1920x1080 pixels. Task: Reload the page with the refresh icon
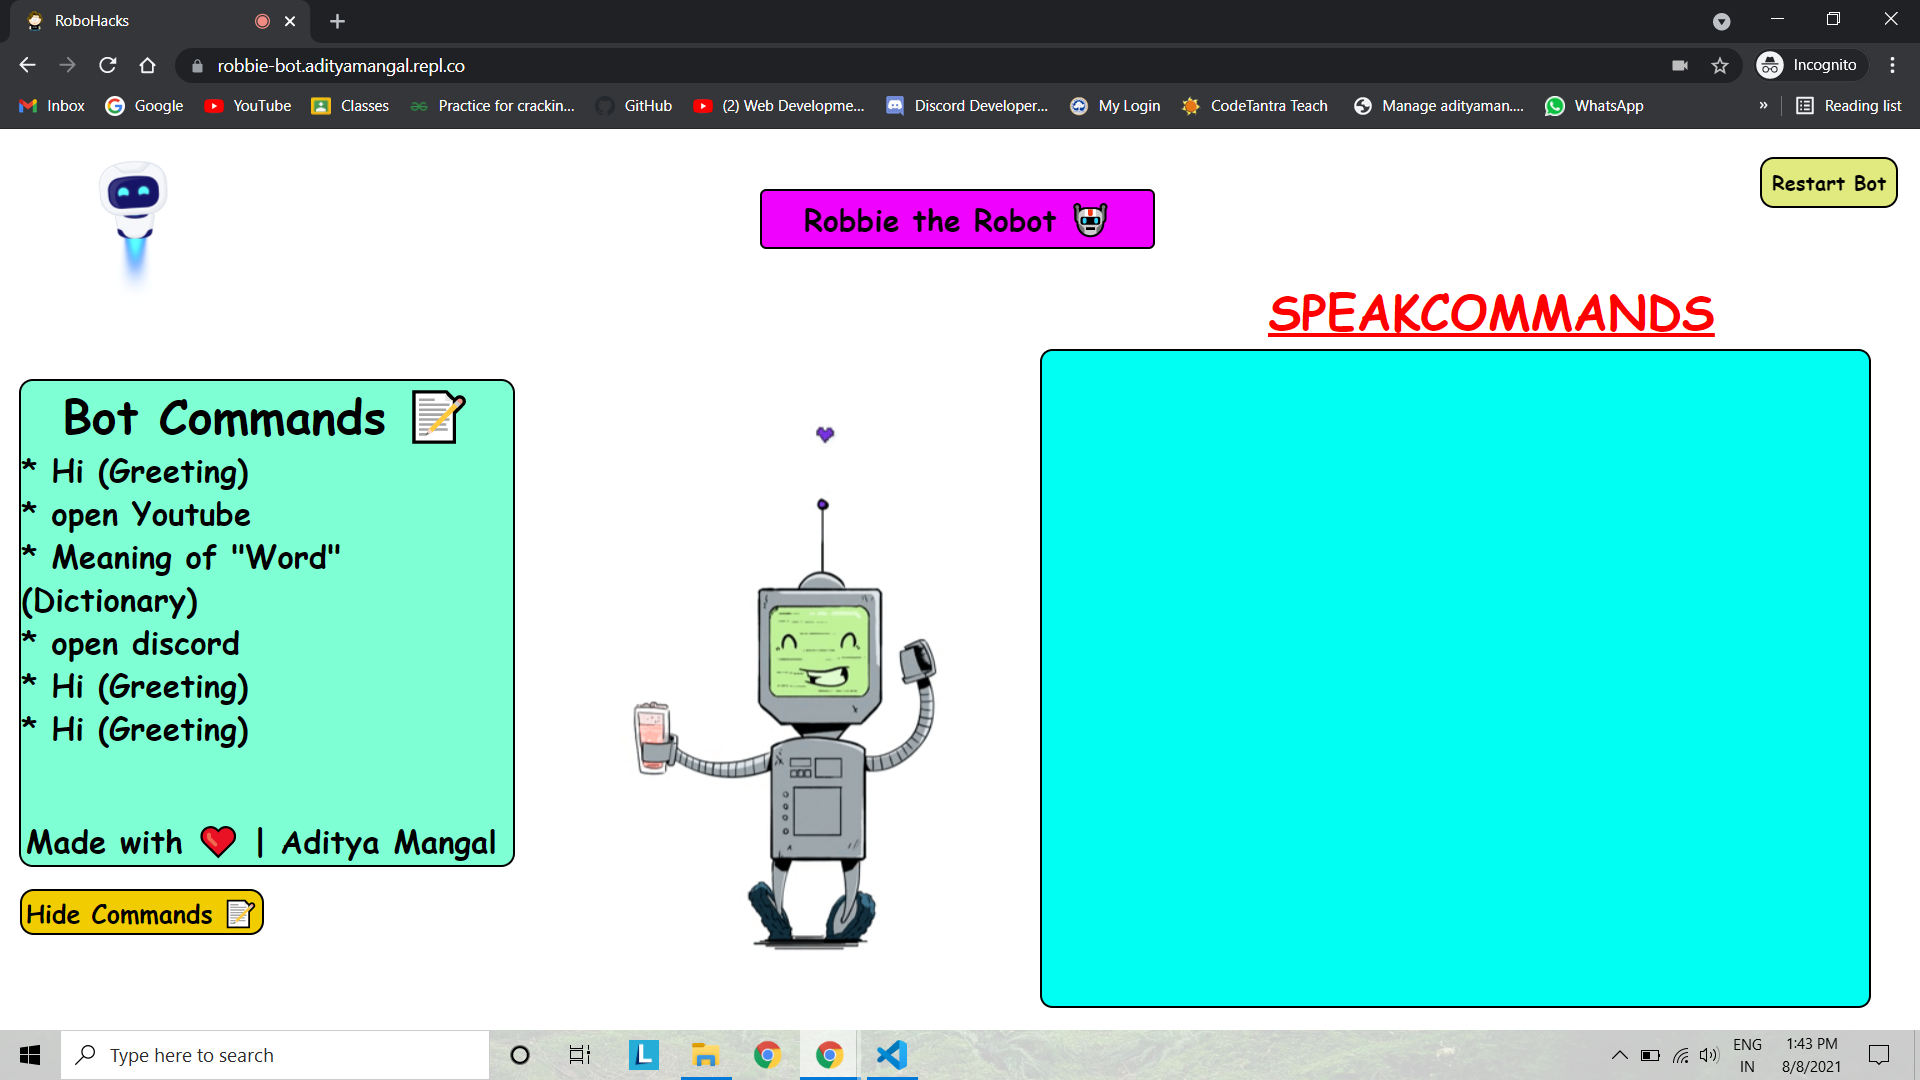click(x=108, y=66)
